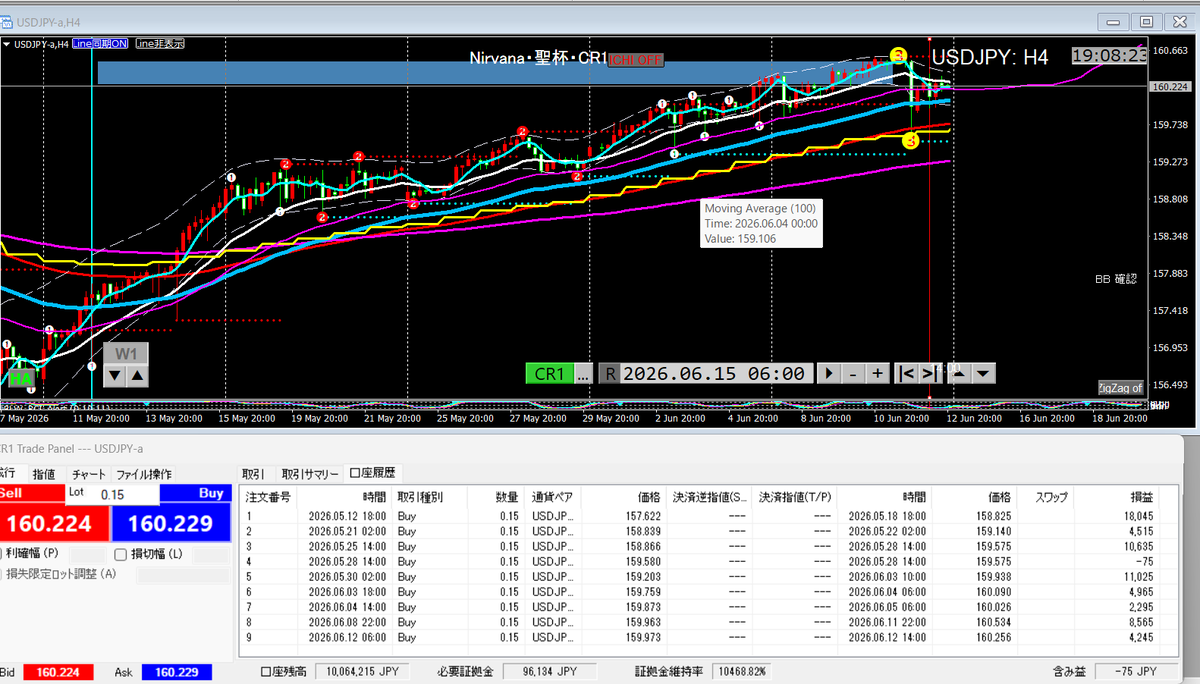1200x684 pixels.
Task: Switch to the ファイル操作 tab
Action: point(145,473)
